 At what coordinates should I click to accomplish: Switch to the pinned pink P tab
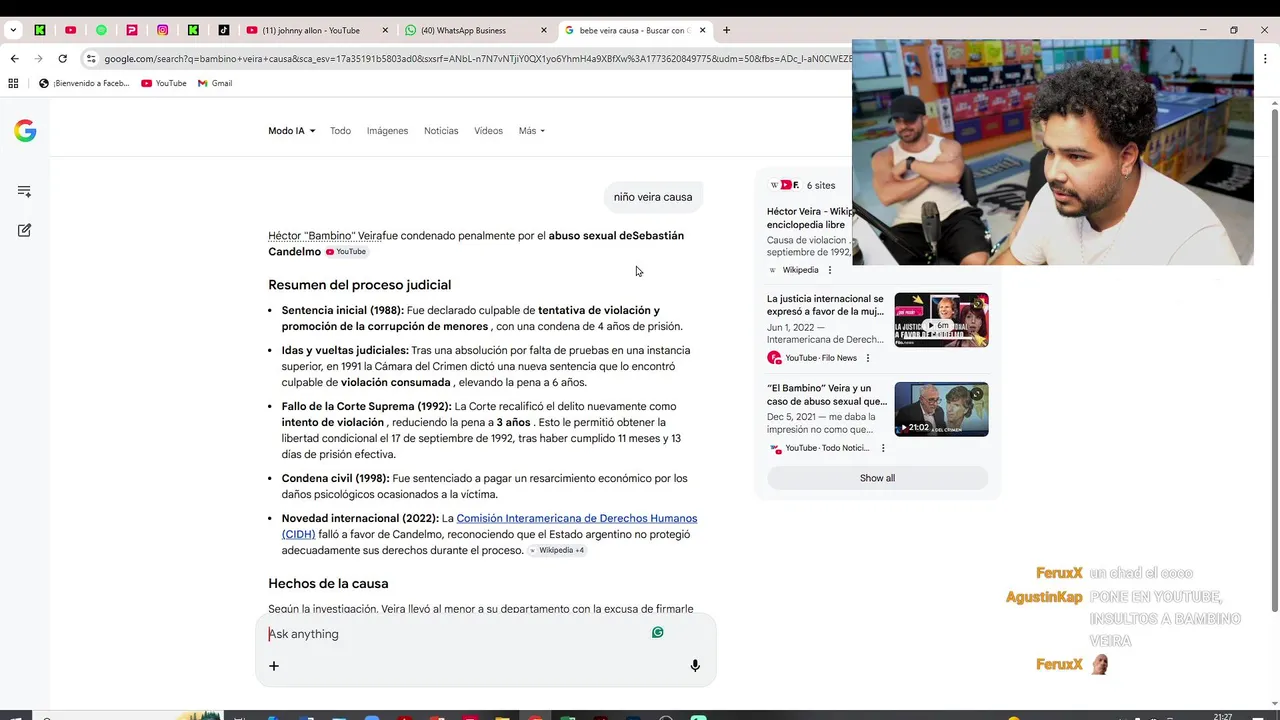pyautogui.click(x=132, y=30)
